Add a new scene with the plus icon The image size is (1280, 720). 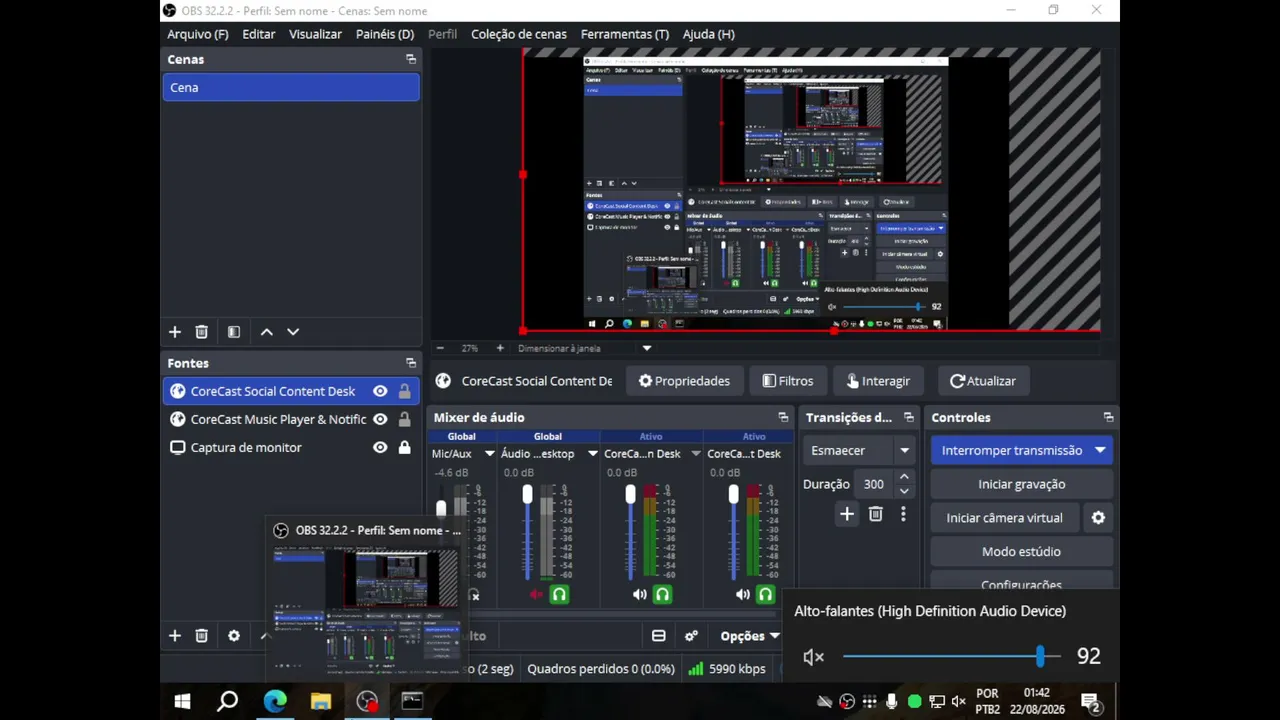click(174, 332)
